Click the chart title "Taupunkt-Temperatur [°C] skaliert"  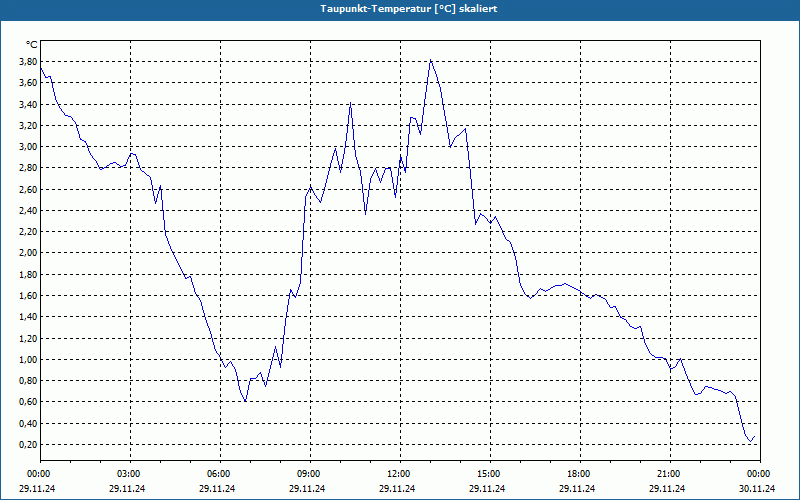point(409,9)
